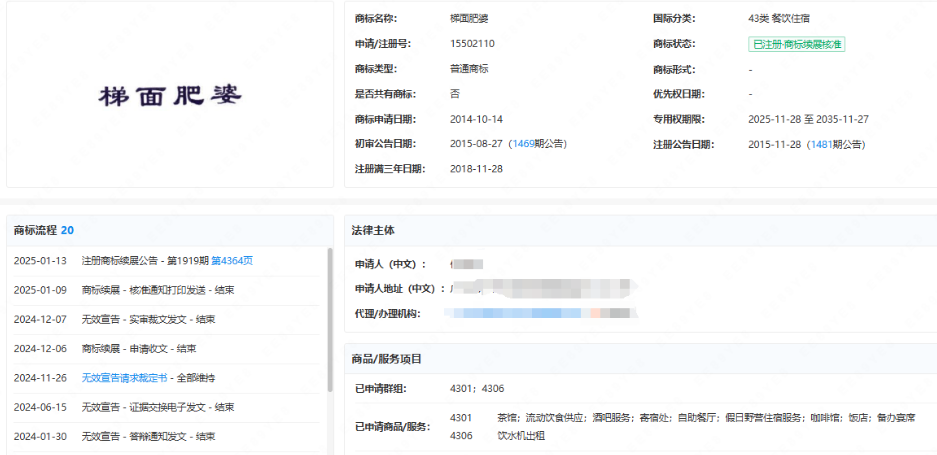Click the blurred 代理/办理机构 agency name
The image size is (937, 455).
(x=540, y=314)
